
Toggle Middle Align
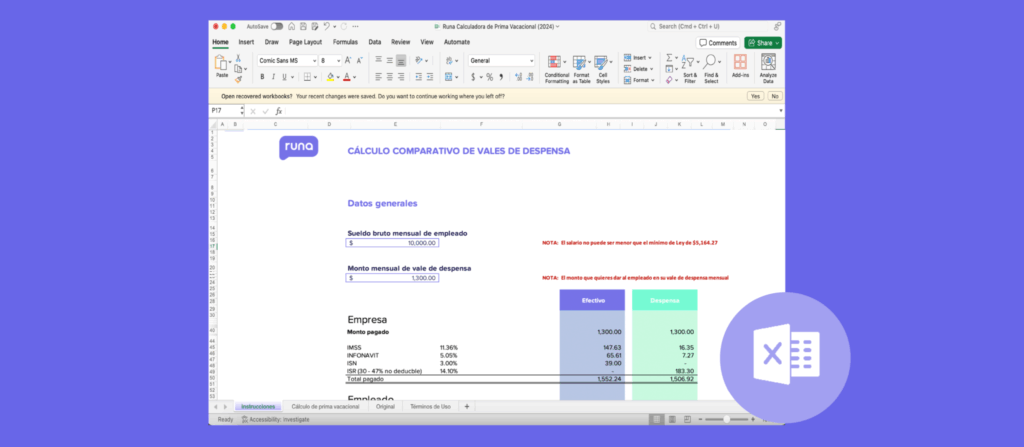(390, 60)
